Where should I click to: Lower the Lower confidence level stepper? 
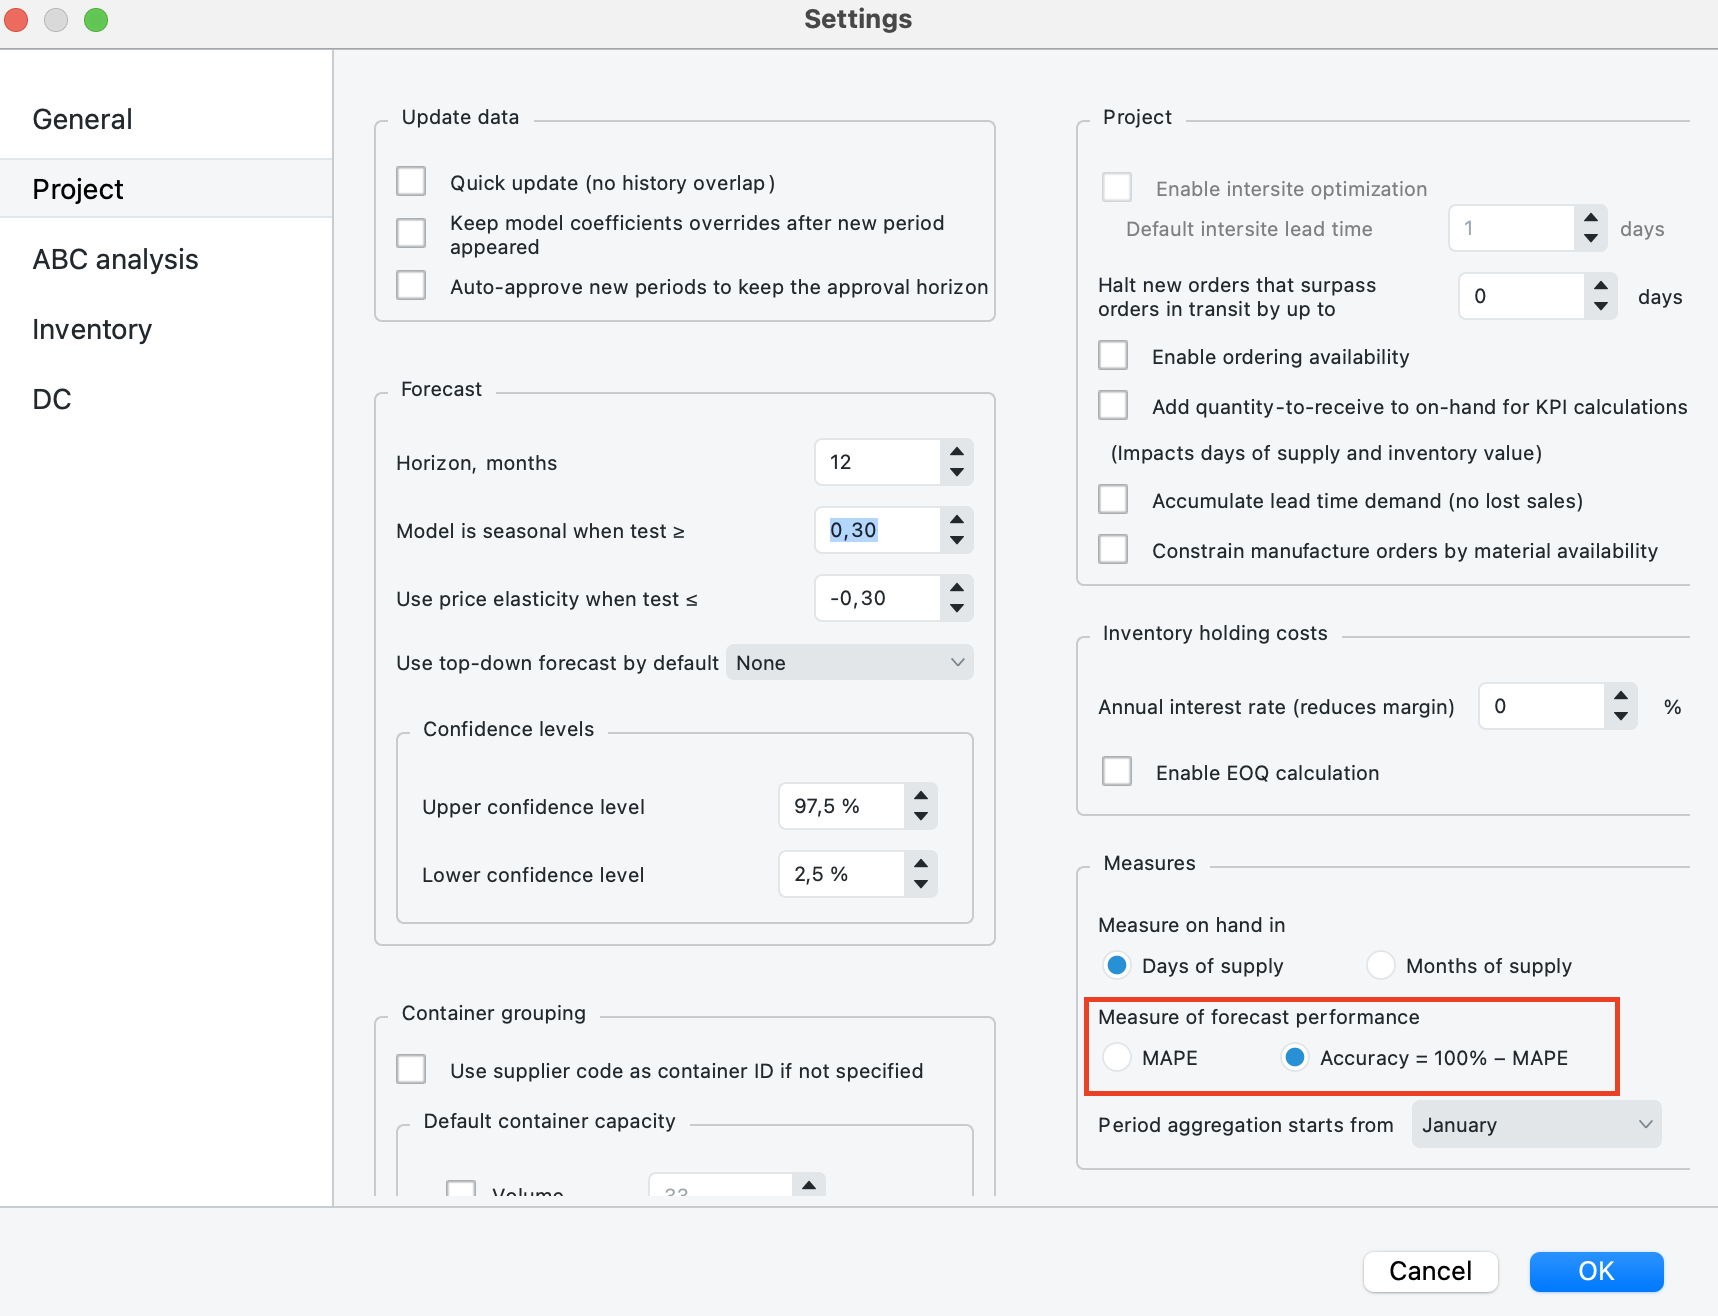(x=921, y=885)
